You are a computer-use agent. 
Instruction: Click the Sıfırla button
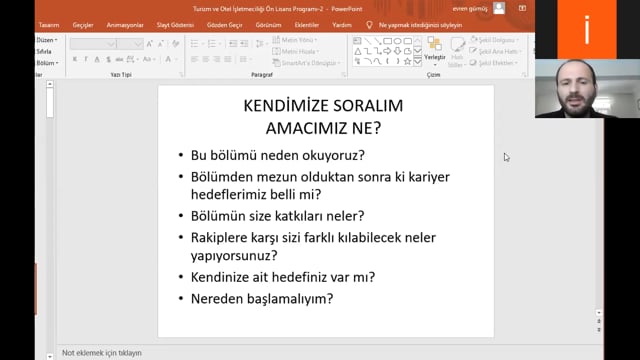[44, 51]
